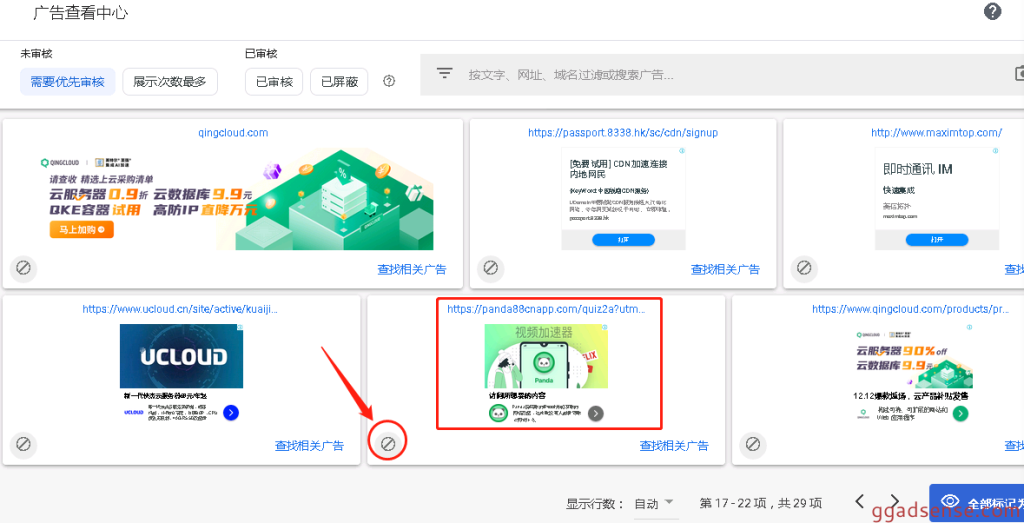1024x523 pixels.
Task: Click 查找相关广告 under Panda ad
Action: 674,446
